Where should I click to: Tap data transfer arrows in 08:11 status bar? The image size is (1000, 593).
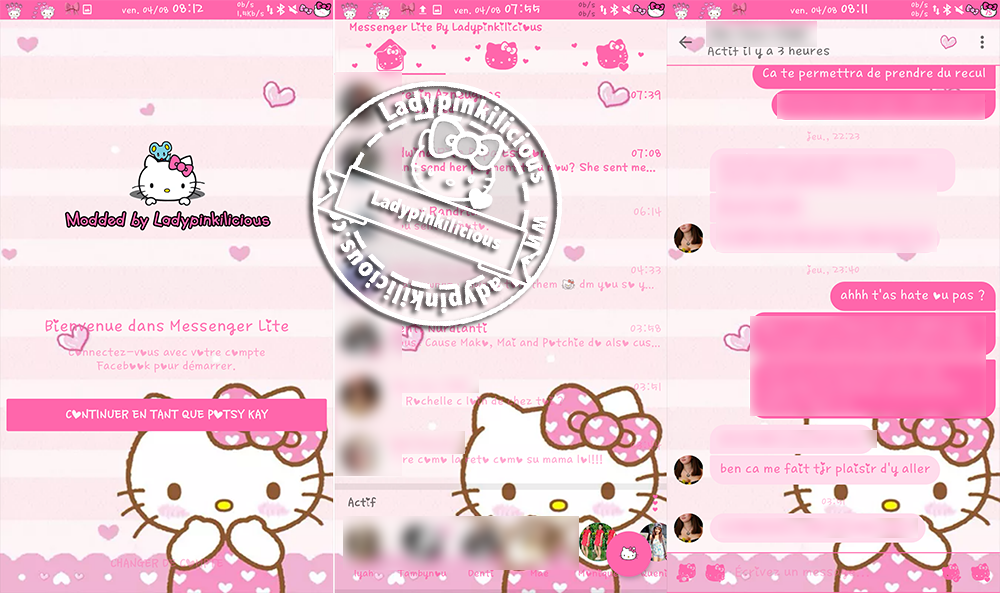(x=937, y=10)
